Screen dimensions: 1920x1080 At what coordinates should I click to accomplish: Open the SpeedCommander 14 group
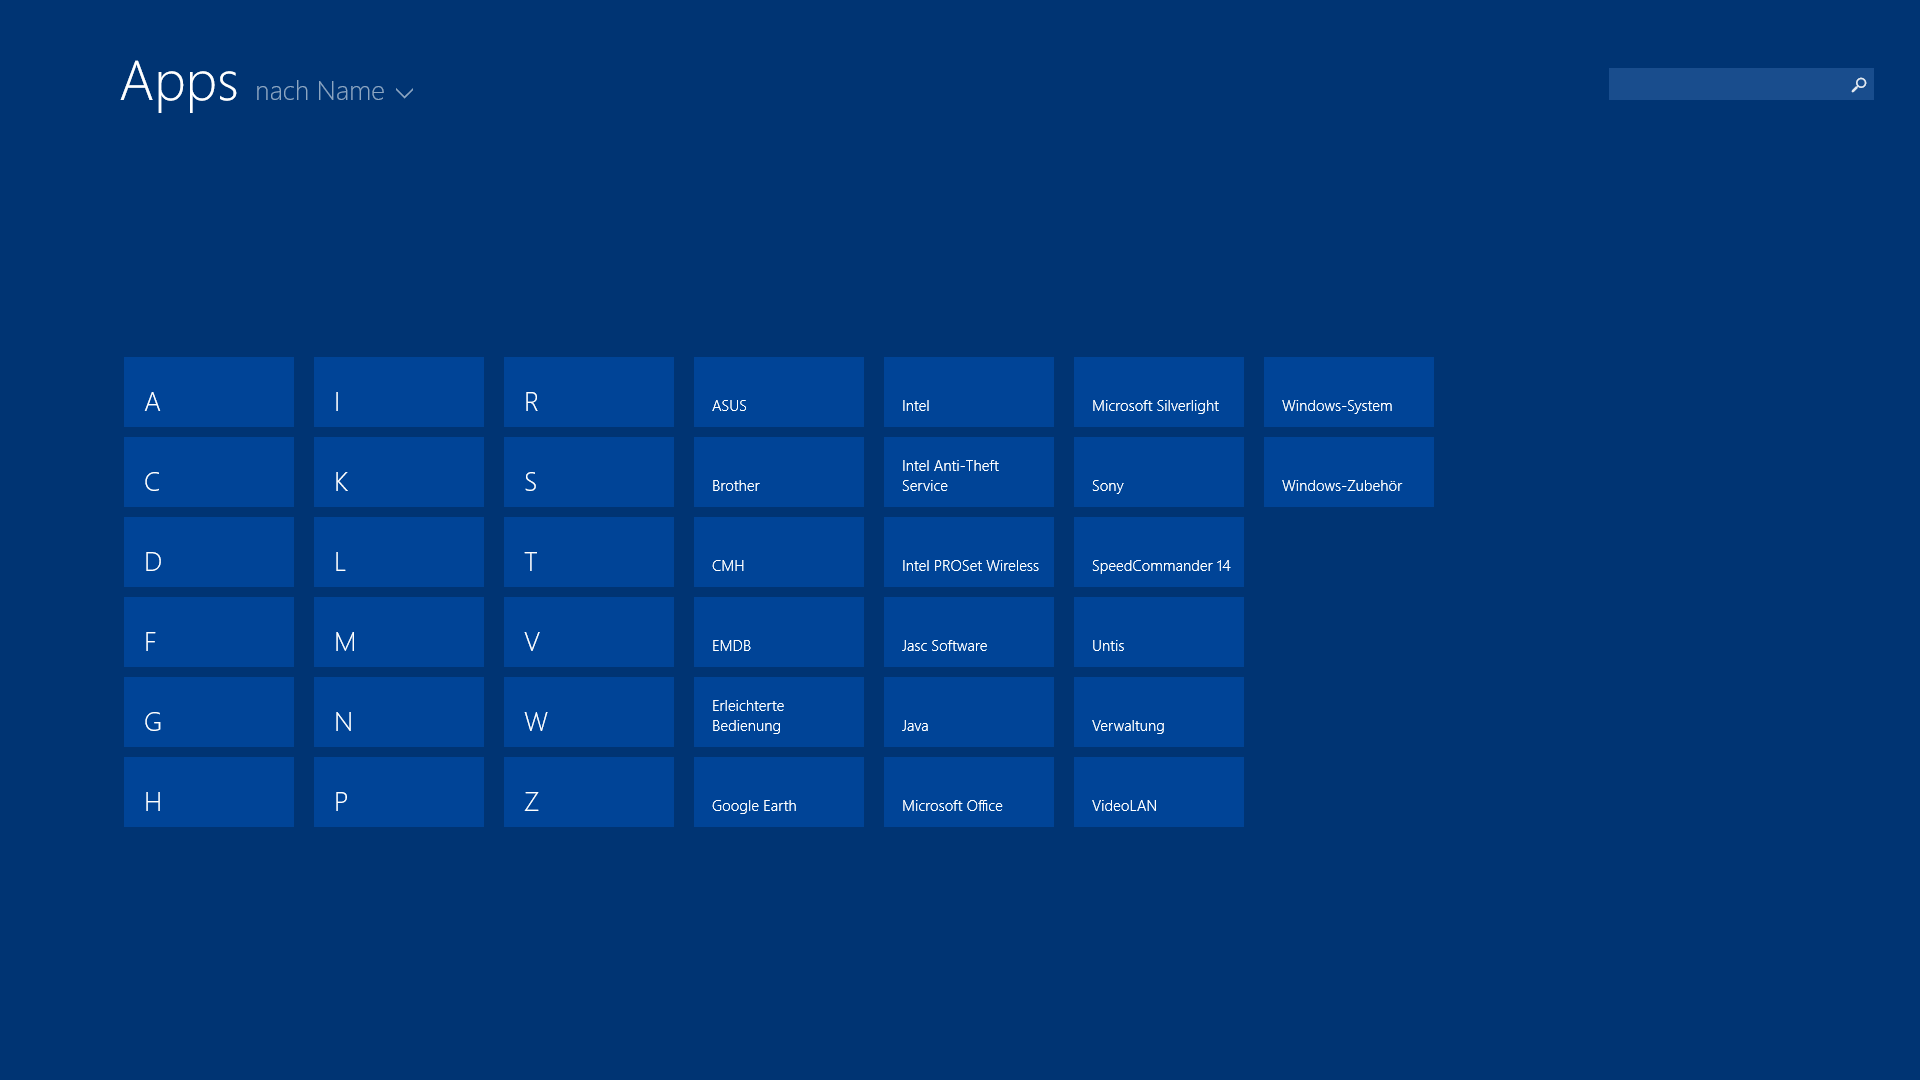coord(1159,552)
